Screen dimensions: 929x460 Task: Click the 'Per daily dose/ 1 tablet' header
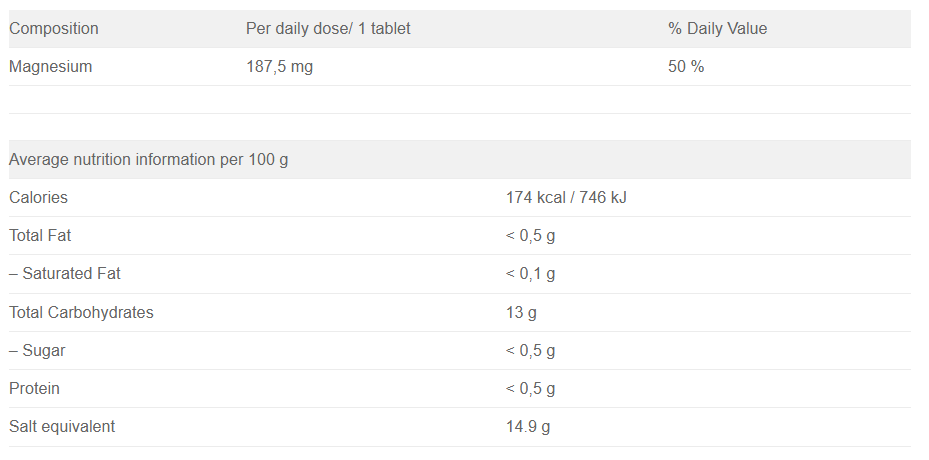[328, 29]
